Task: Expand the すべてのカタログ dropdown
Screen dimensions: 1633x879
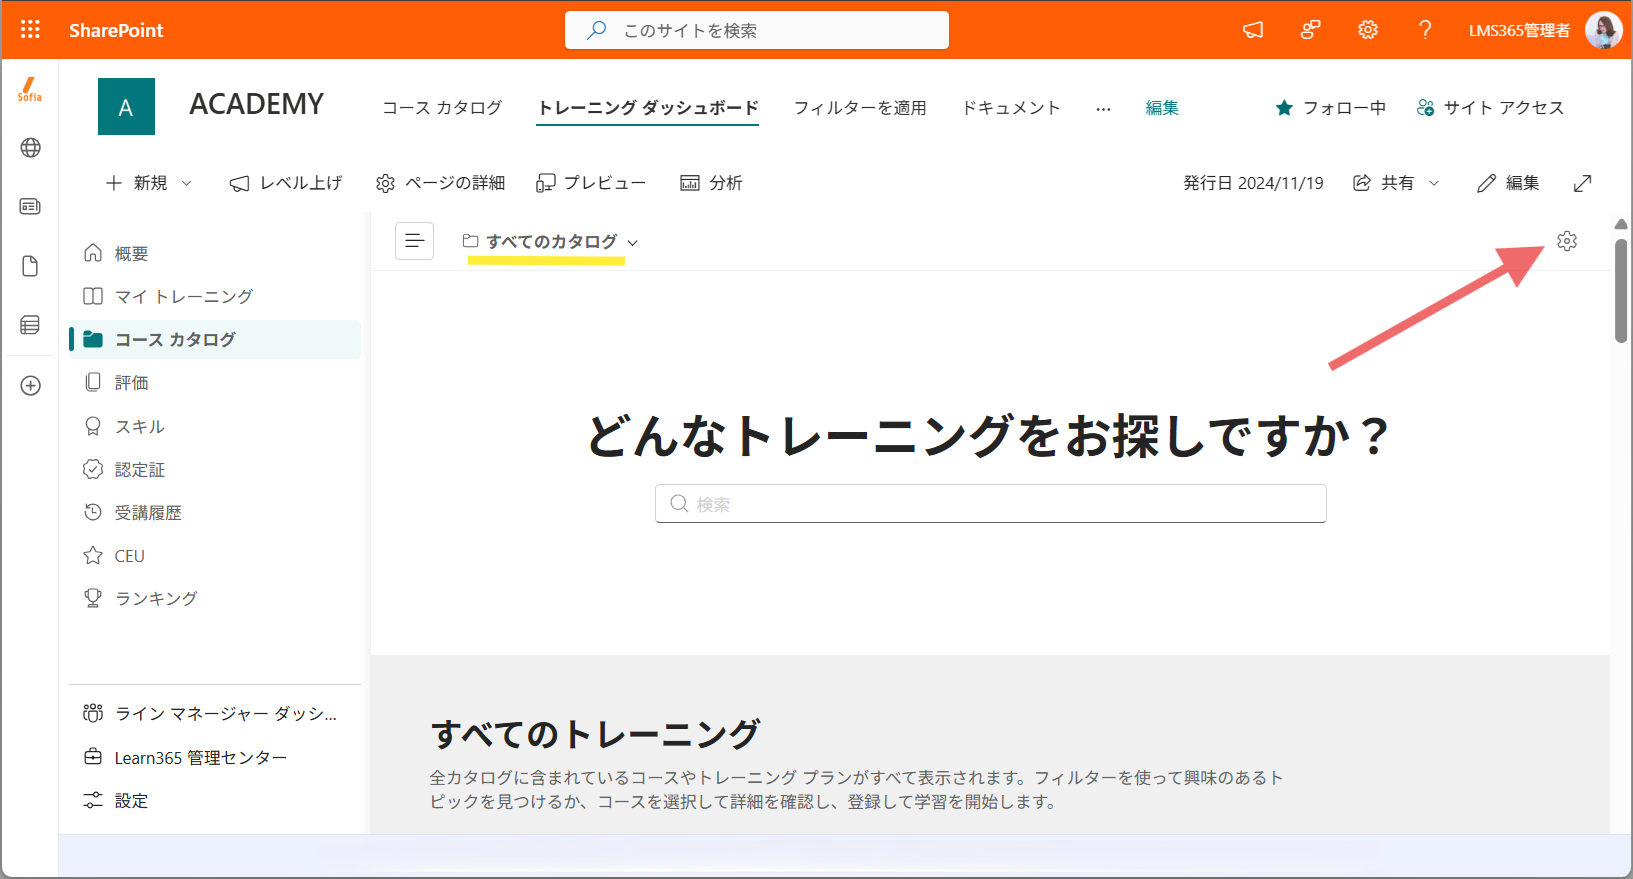Action: pos(550,241)
